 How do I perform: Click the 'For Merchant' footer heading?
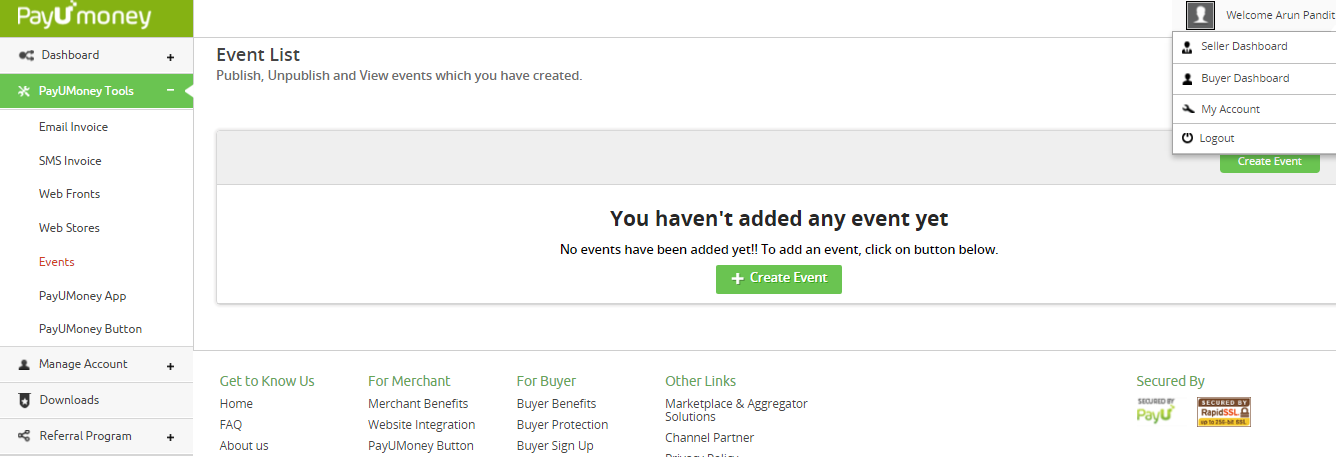pyautogui.click(x=409, y=381)
